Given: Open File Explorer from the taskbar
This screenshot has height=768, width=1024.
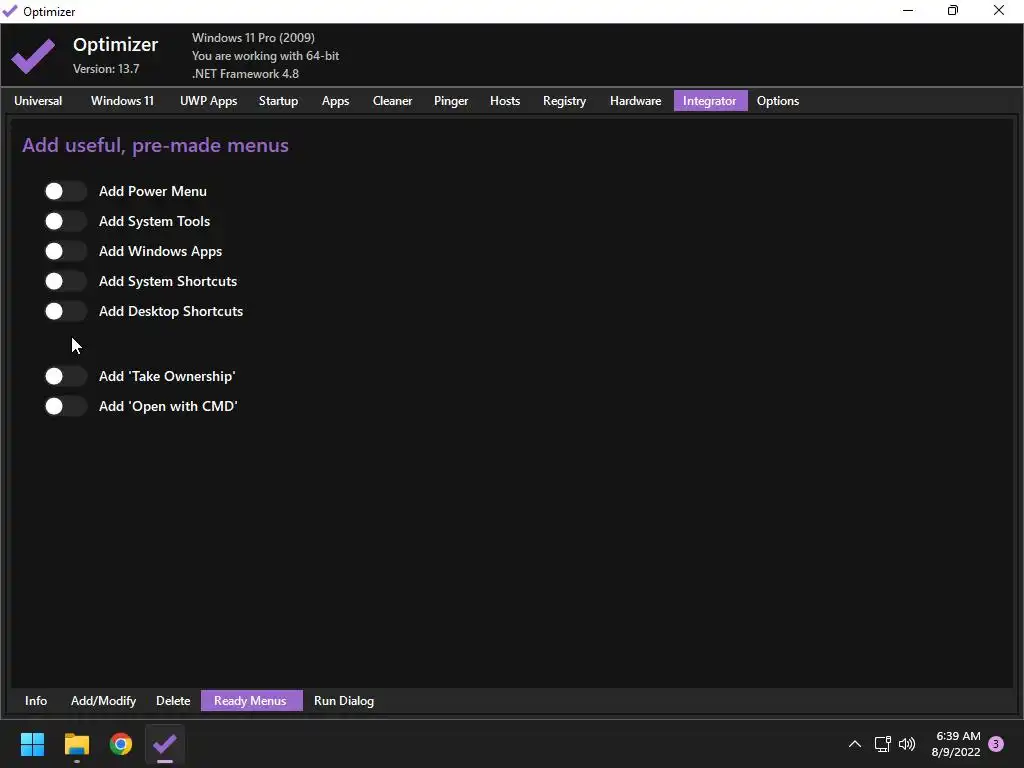Looking at the screenshot, I should [x=76, y=744].
